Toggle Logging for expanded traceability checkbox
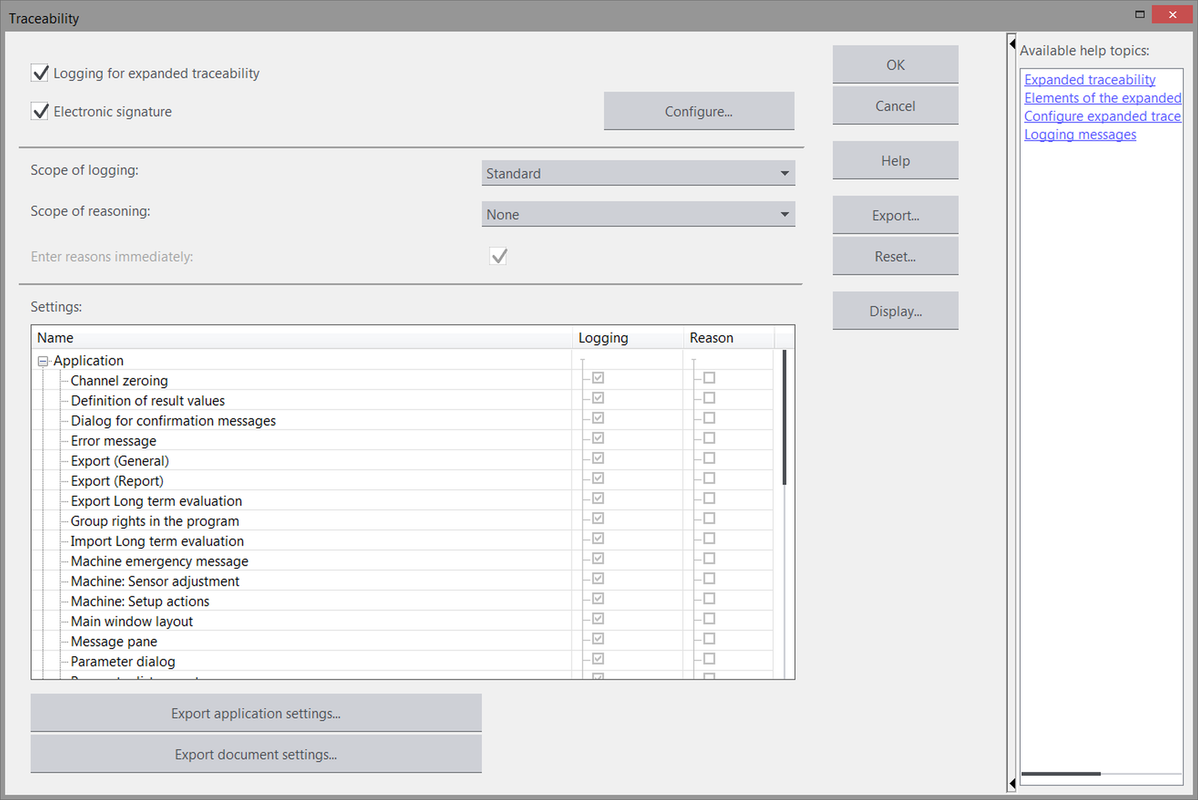Viewport: 1198px width, 800px height. point(40,73)
